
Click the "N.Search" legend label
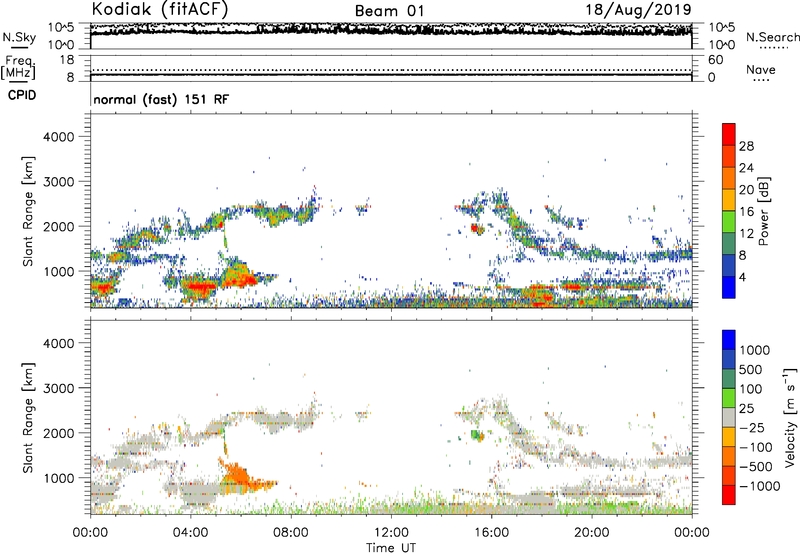click(x=772, y=37)
